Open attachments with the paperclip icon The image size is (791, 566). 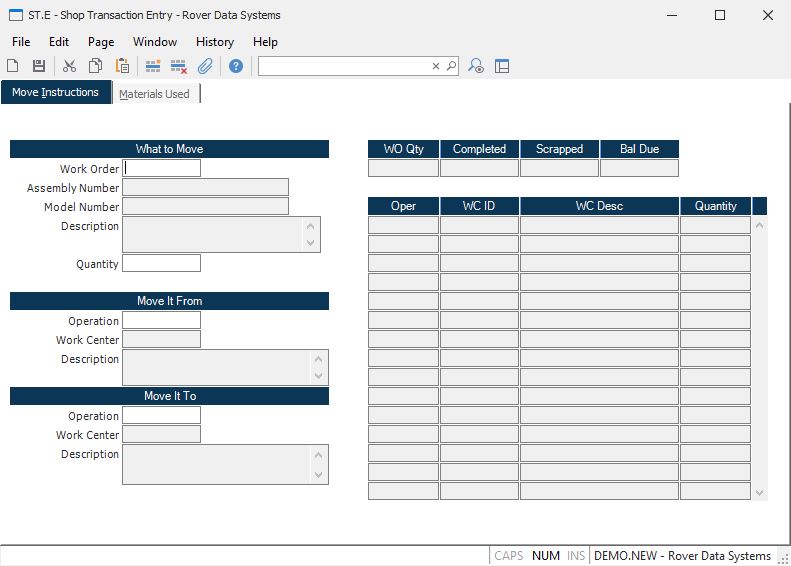(x=205, y=66)
